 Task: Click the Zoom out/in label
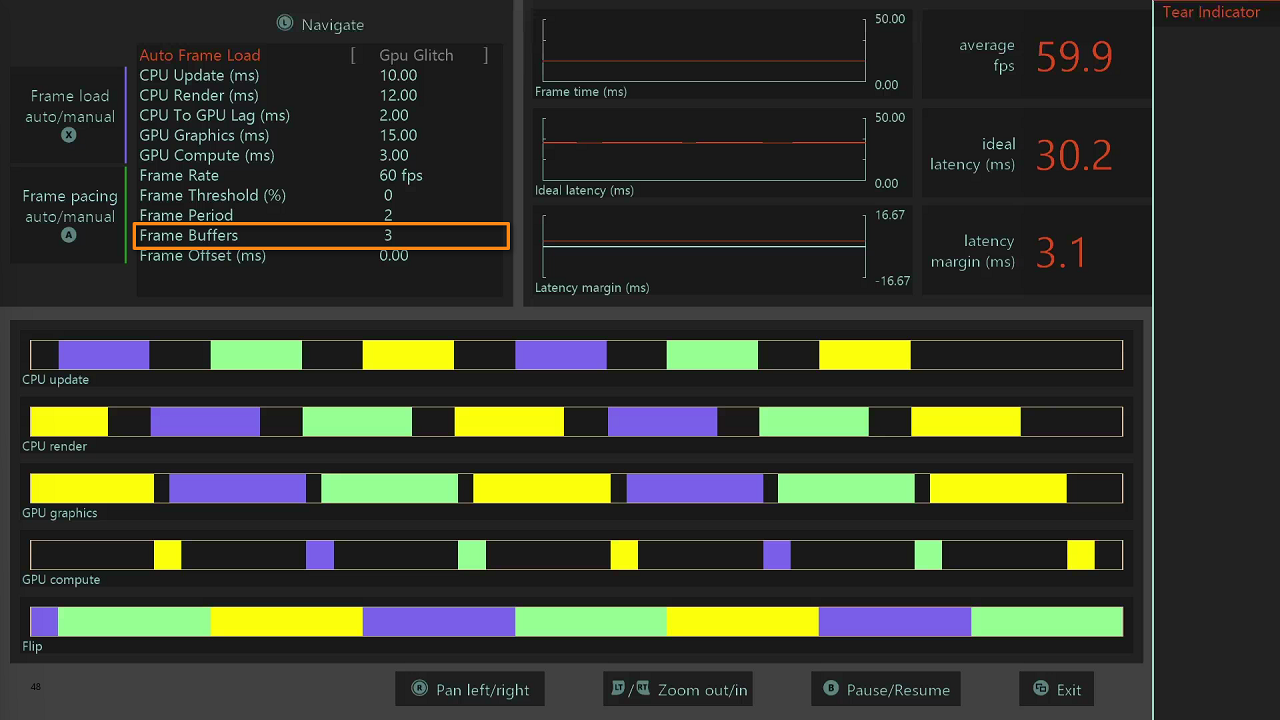coord(702,690)
